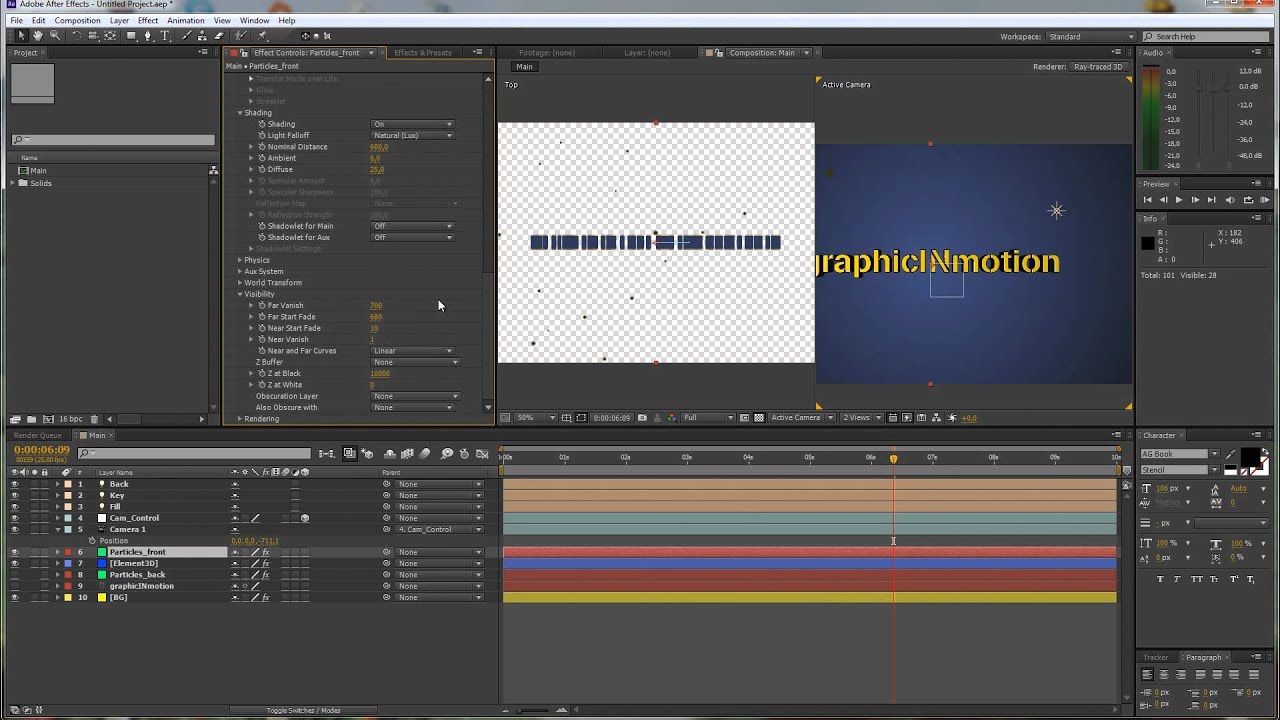Click the new folder icon in Project panel
The height and width of the screenshot is (720, 1280).
(32, 419)
